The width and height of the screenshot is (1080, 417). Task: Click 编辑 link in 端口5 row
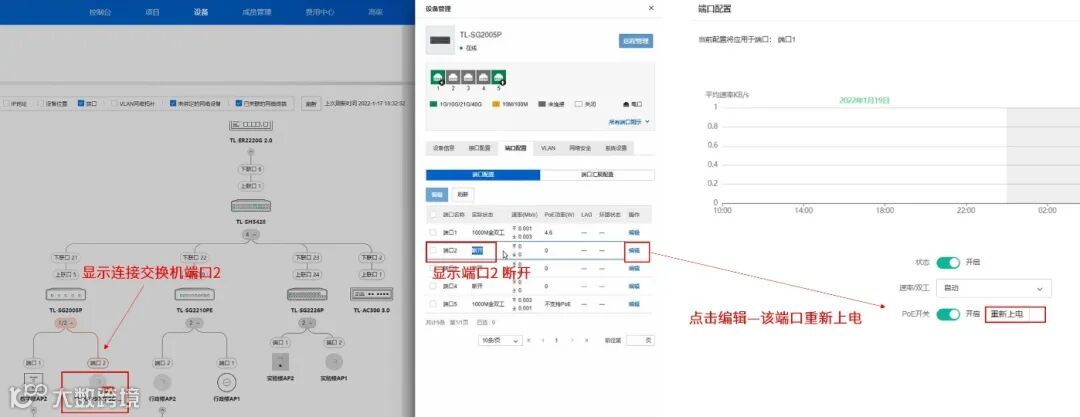point(634,304)
